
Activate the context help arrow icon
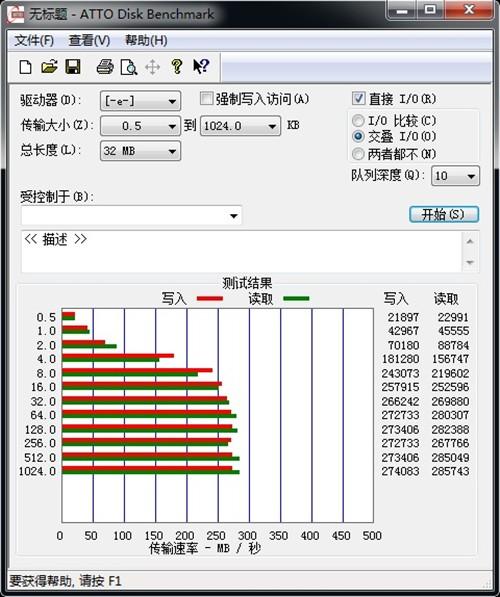click(x=201, y=66)
